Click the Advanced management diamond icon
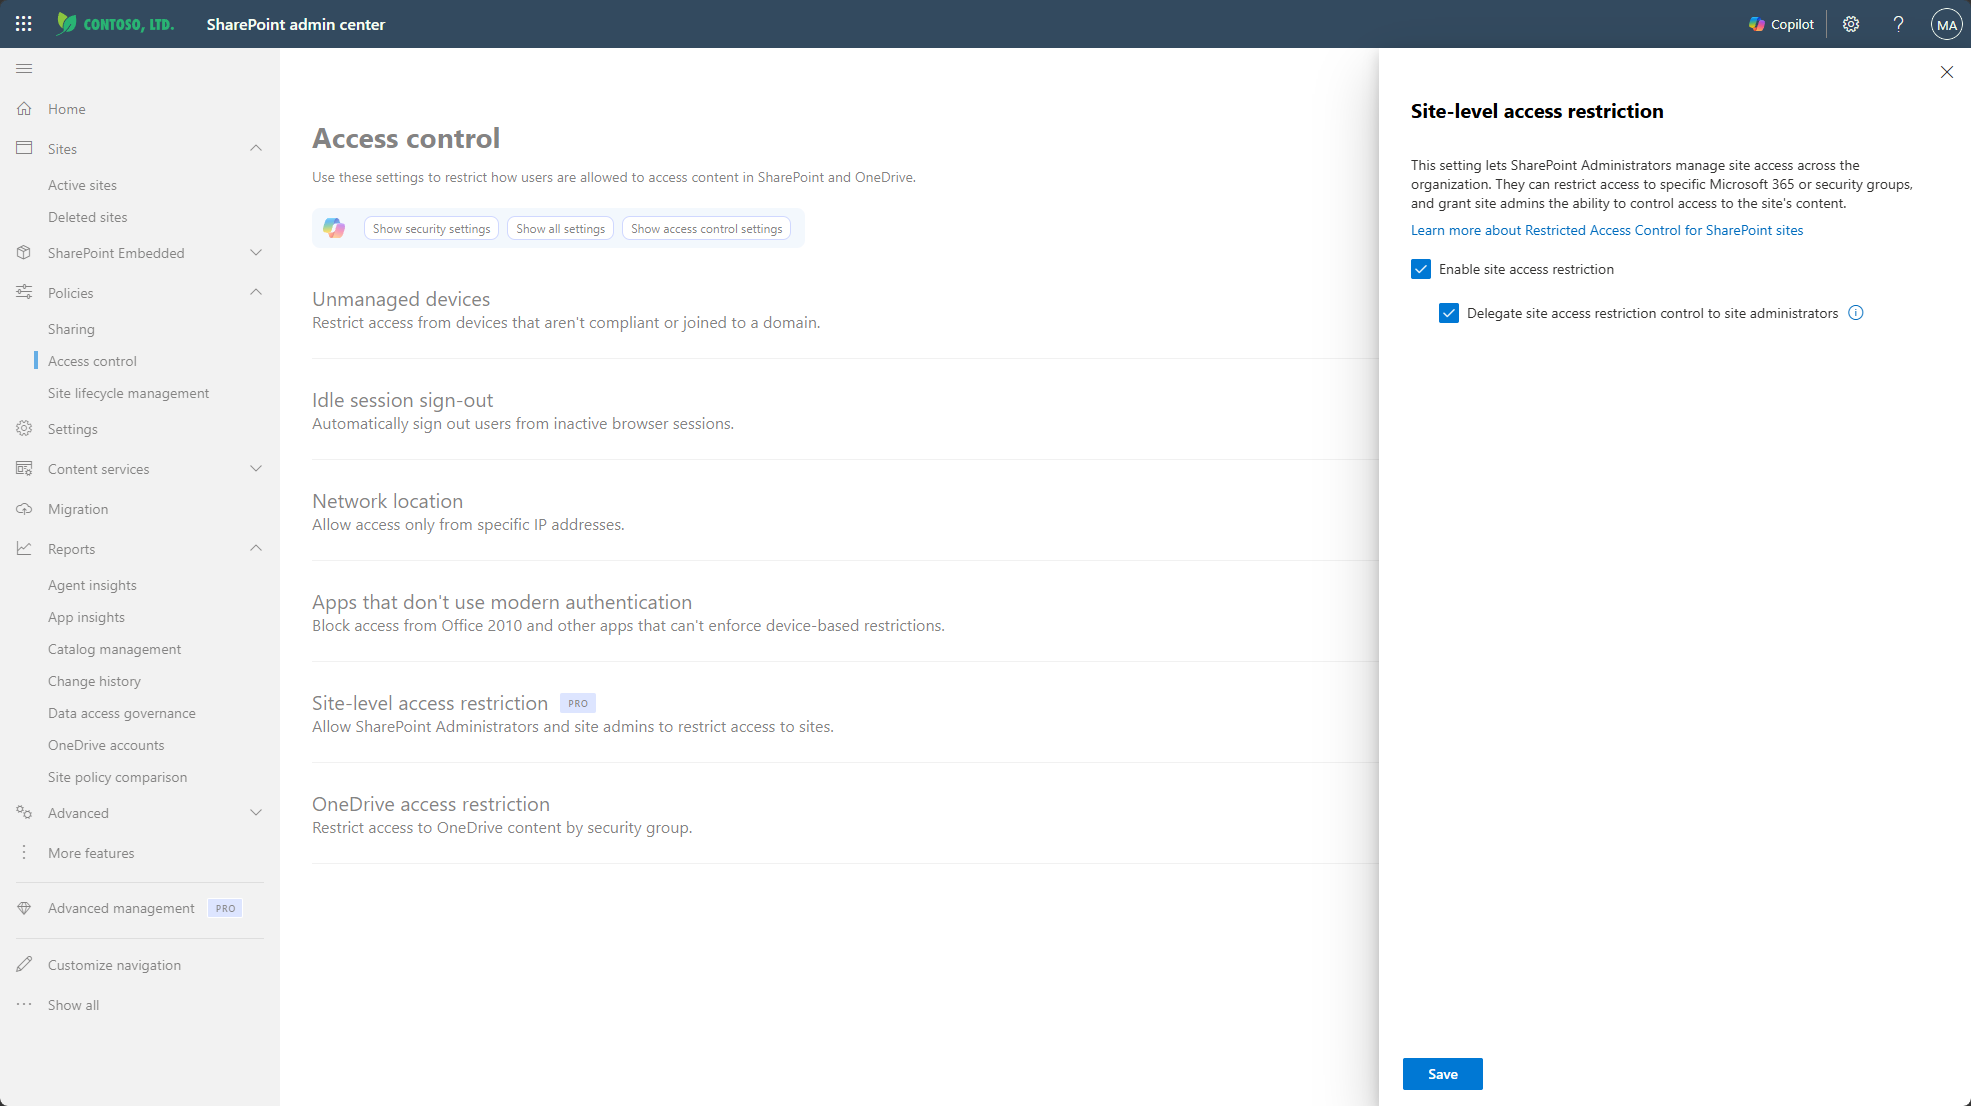The image size is (1971, 1106). [25, 908]
